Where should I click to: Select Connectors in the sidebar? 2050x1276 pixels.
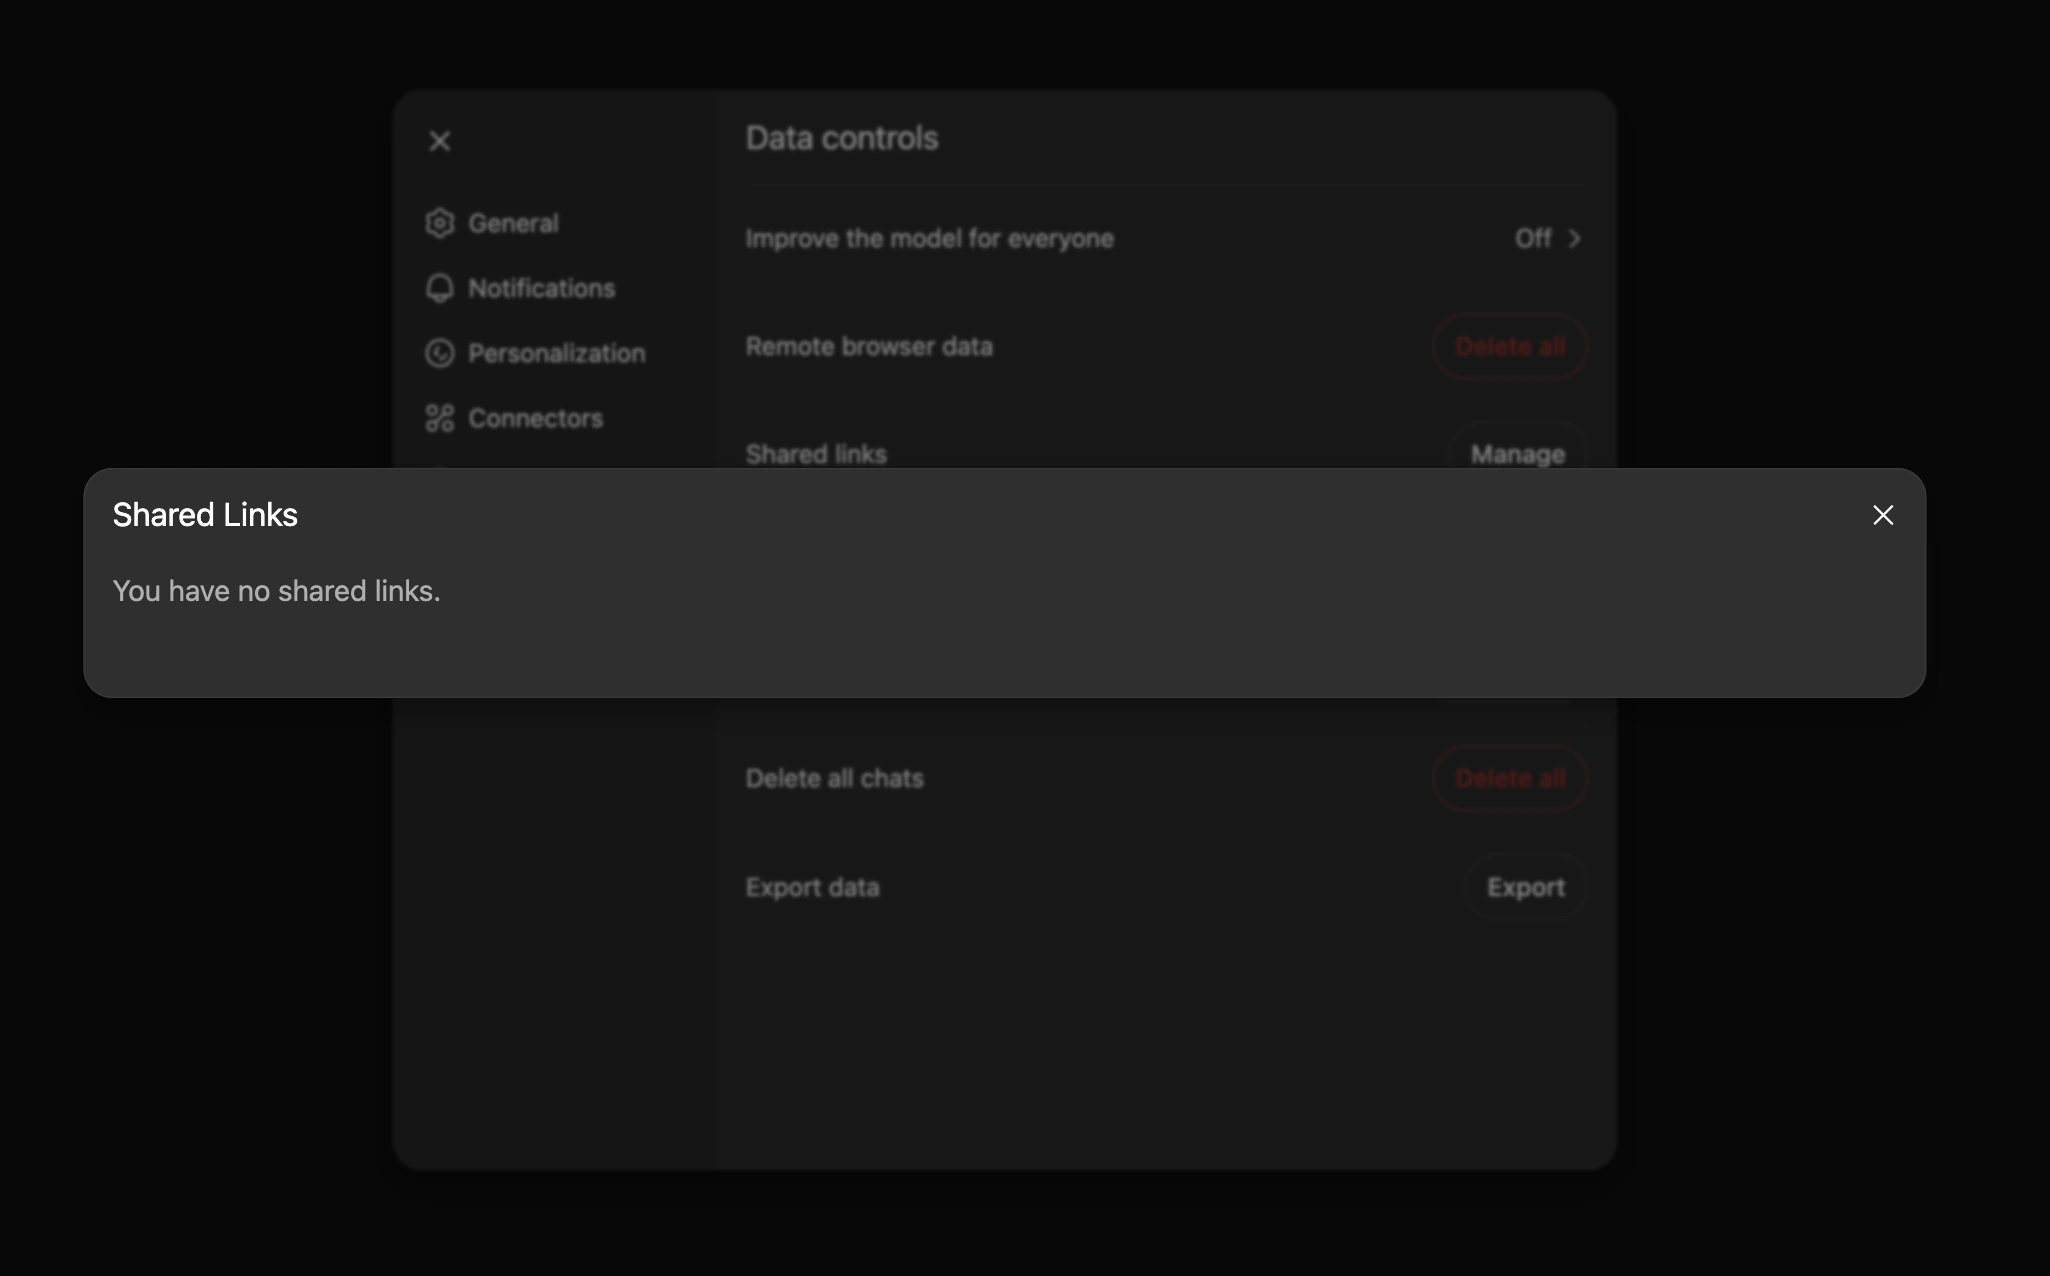point(535,418)
